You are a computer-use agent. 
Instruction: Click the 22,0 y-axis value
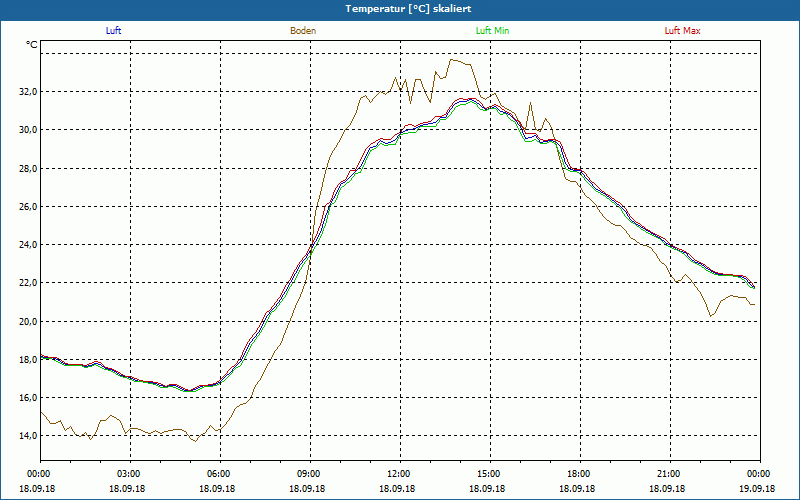pyautogui.click(x=28, y=283)
